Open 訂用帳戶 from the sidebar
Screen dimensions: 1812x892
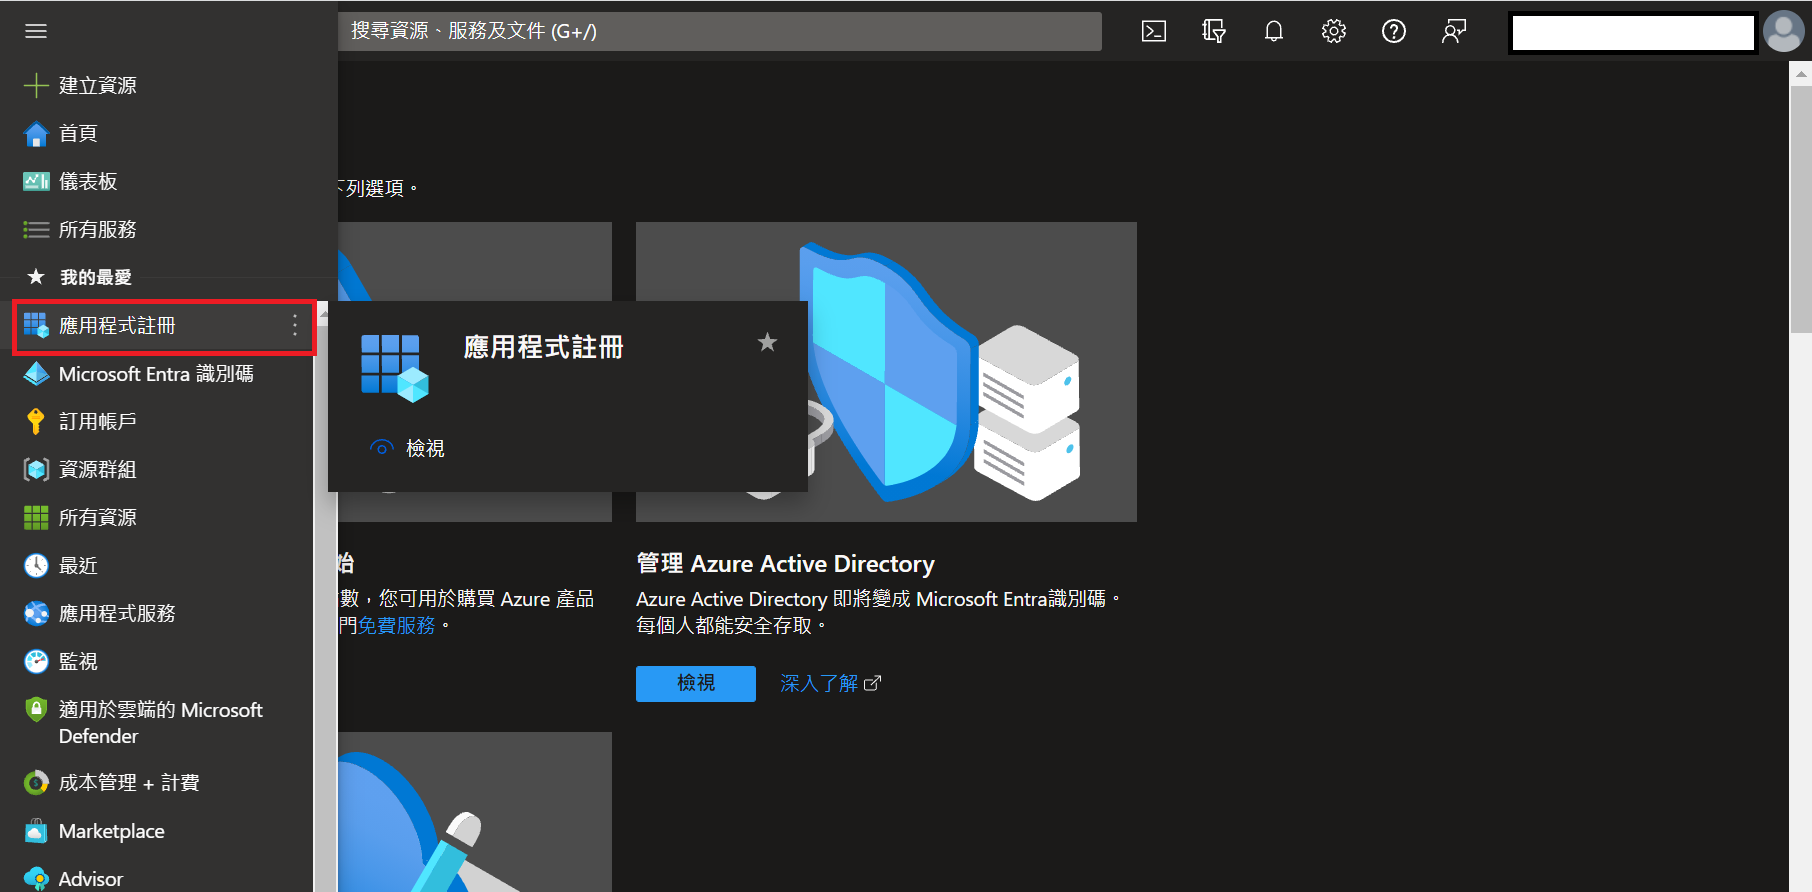point(97,421)
